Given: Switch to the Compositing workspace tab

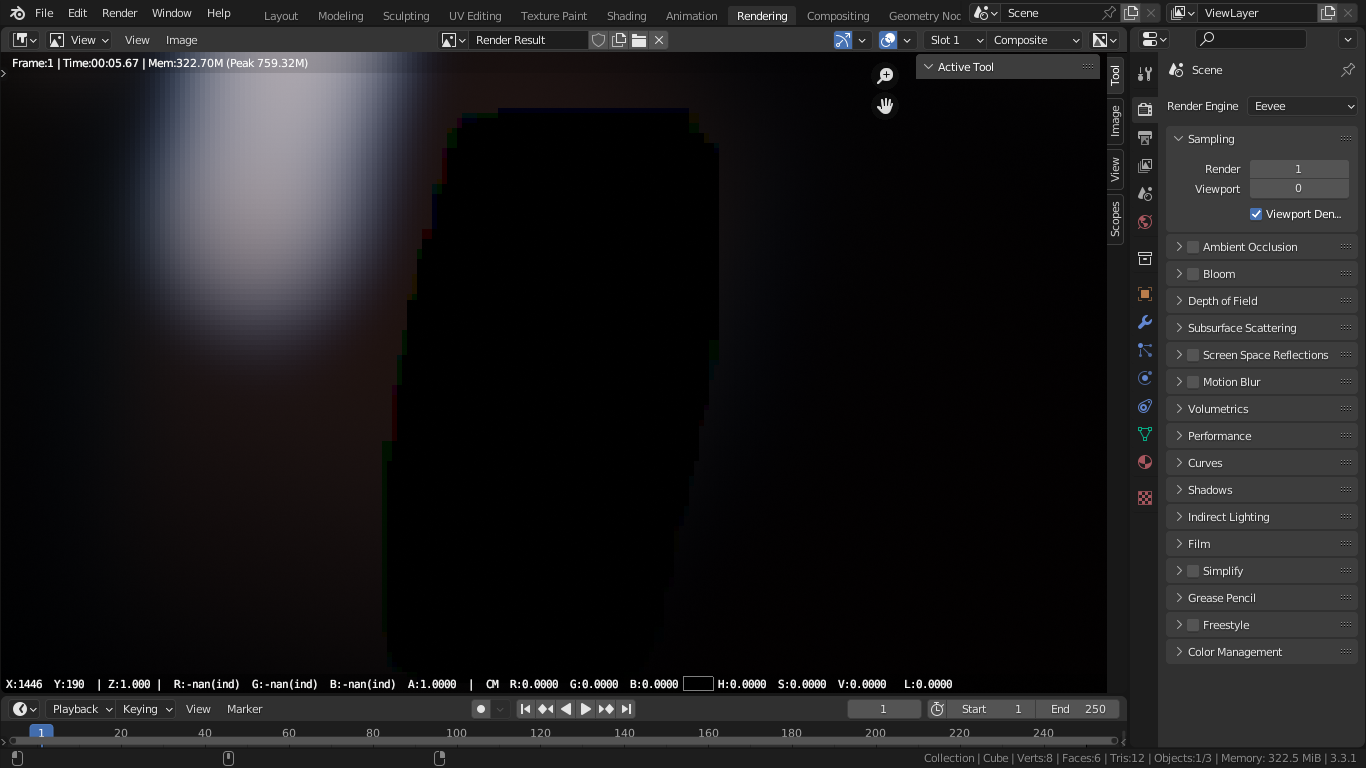Looking at the screenshot, I should click(837, 15).
